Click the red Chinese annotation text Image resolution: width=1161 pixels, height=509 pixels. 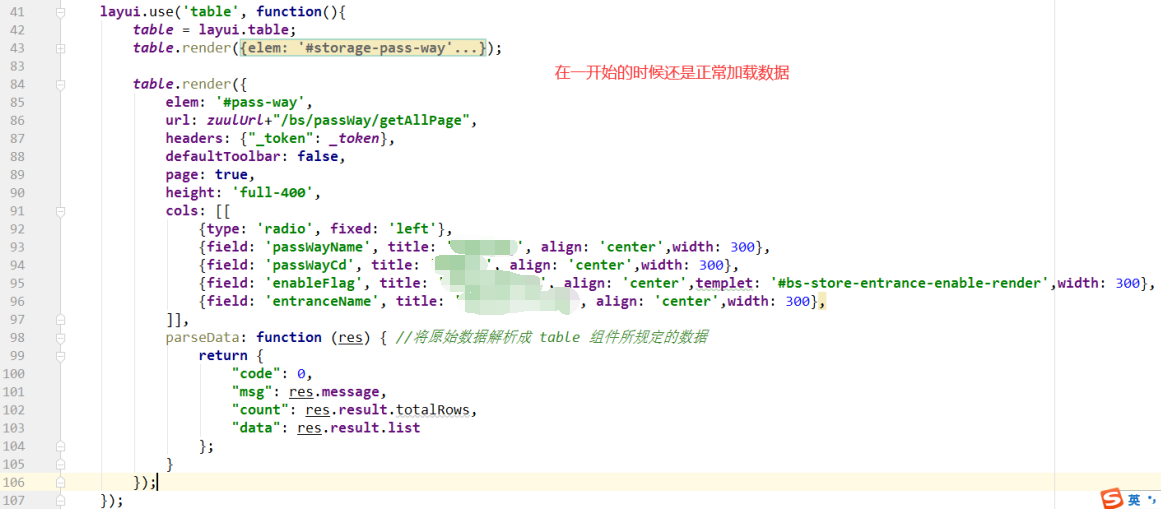click(x=674, y=73)
